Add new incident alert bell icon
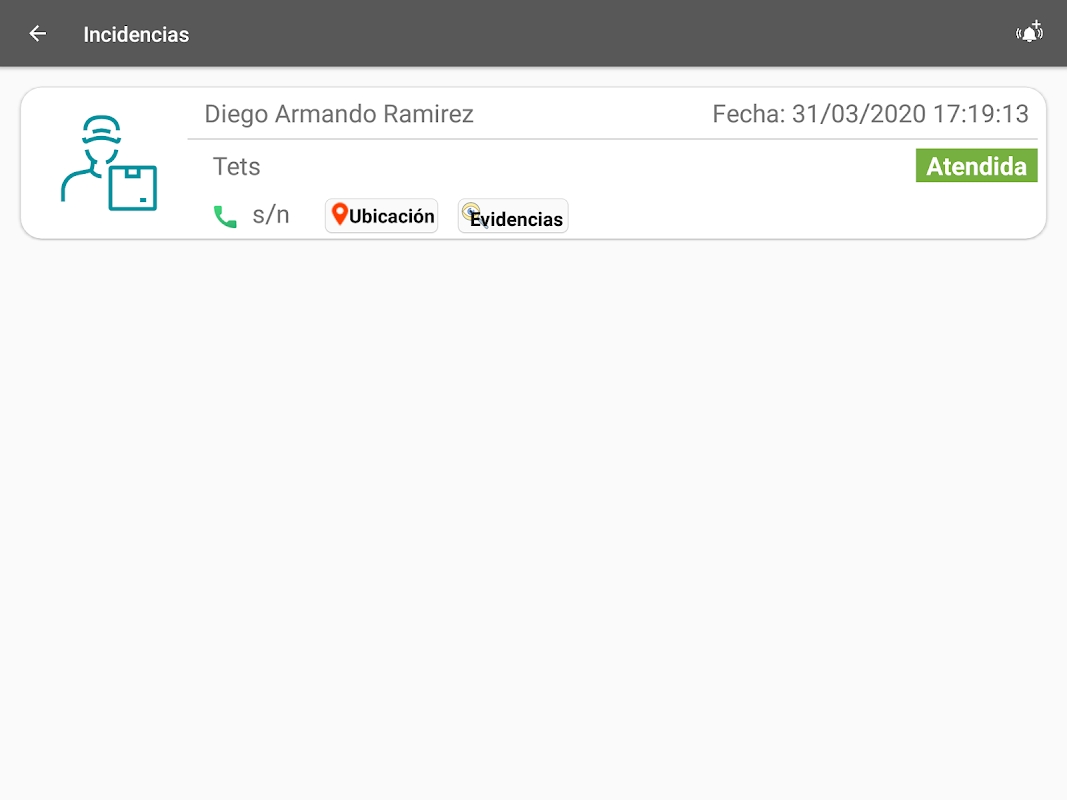Viewport: 1067px width, 800px height. coord(1029,32)
